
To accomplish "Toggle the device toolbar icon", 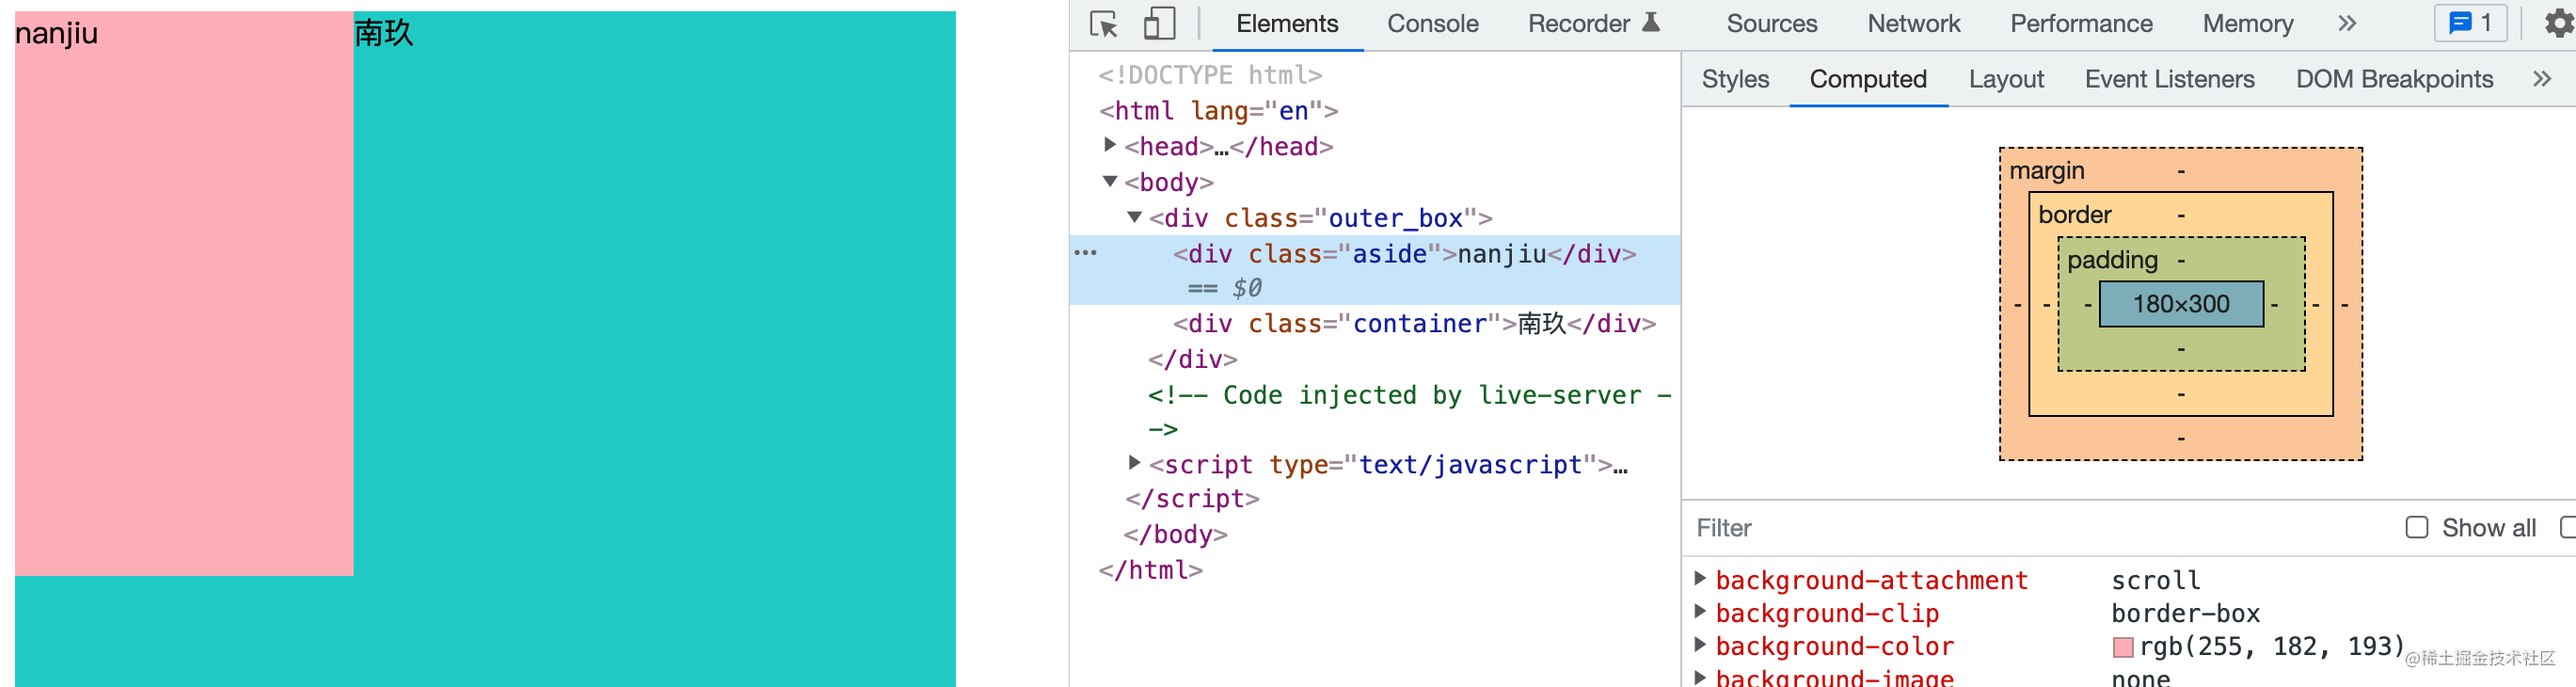I will 1159,24.
